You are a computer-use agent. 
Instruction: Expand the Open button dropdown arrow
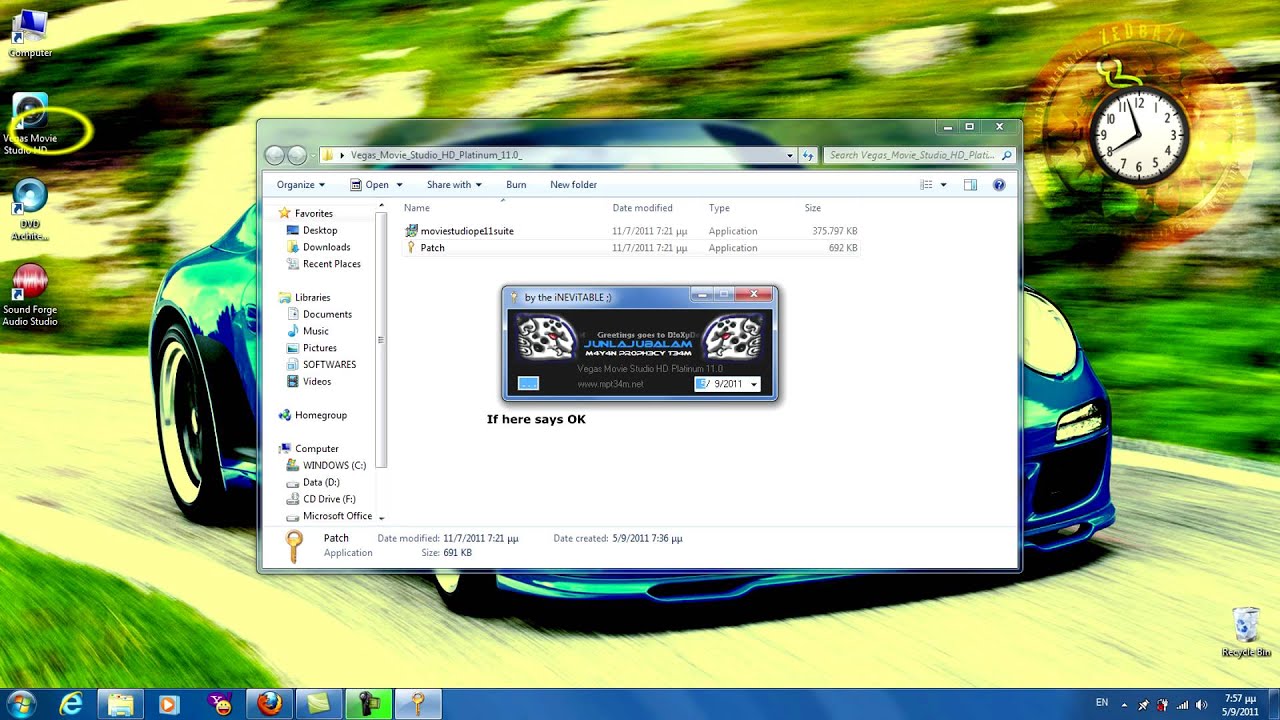click(399, 185)
